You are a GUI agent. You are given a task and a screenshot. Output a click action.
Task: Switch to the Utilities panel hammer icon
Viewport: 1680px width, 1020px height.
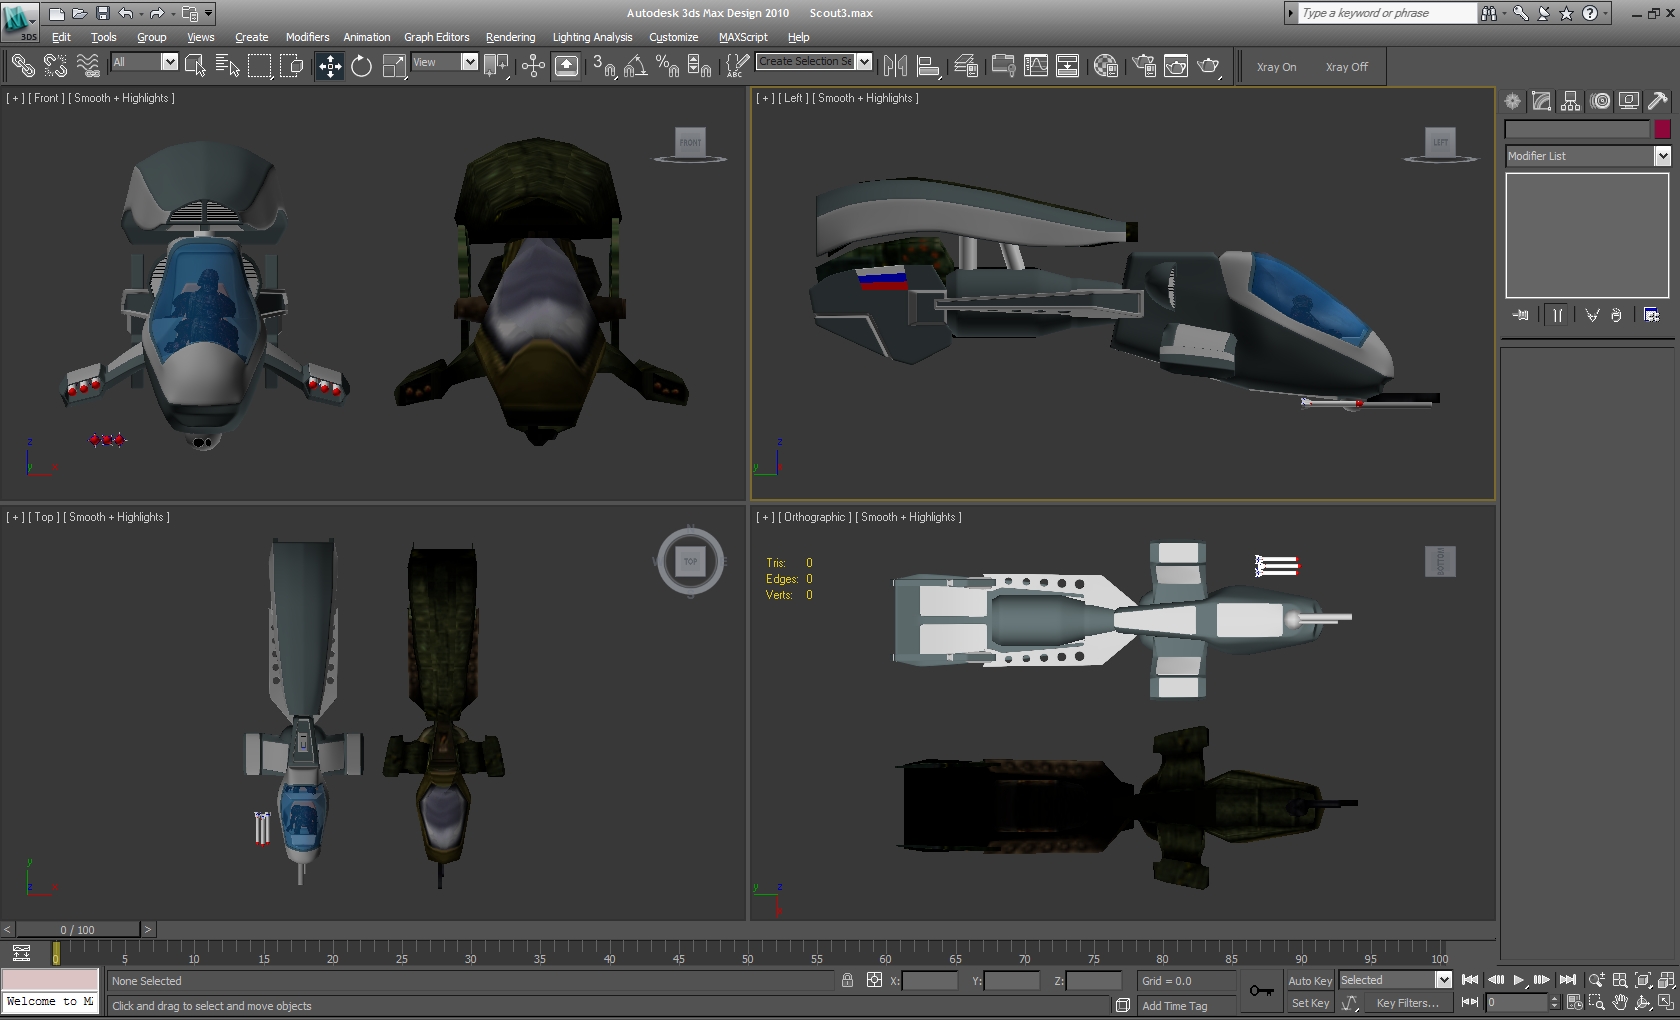click(x=1657, y=101)
